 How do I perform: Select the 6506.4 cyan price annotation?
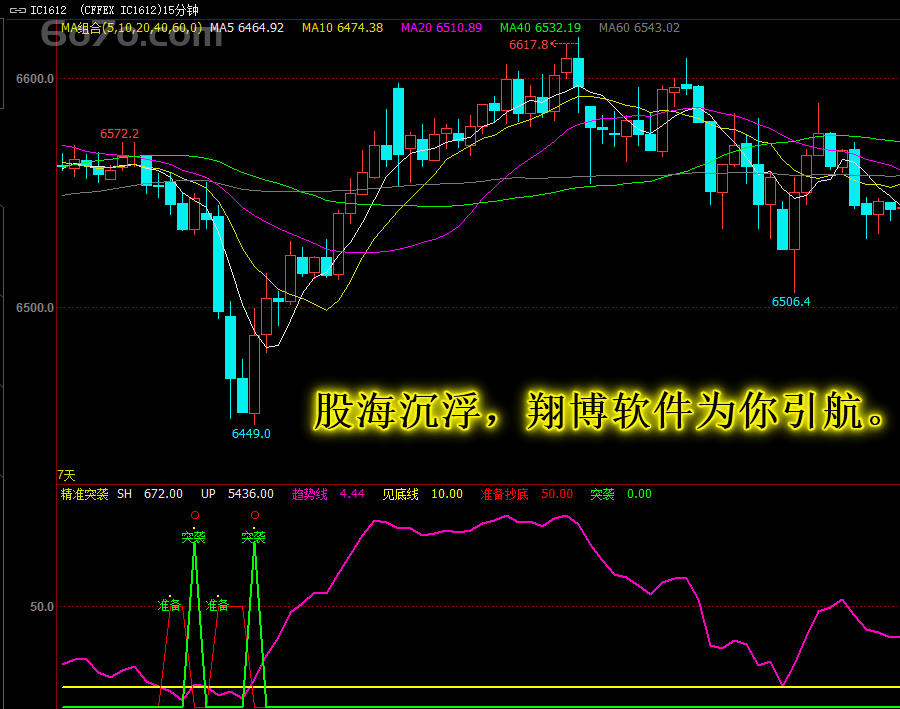tap(791, 302)
